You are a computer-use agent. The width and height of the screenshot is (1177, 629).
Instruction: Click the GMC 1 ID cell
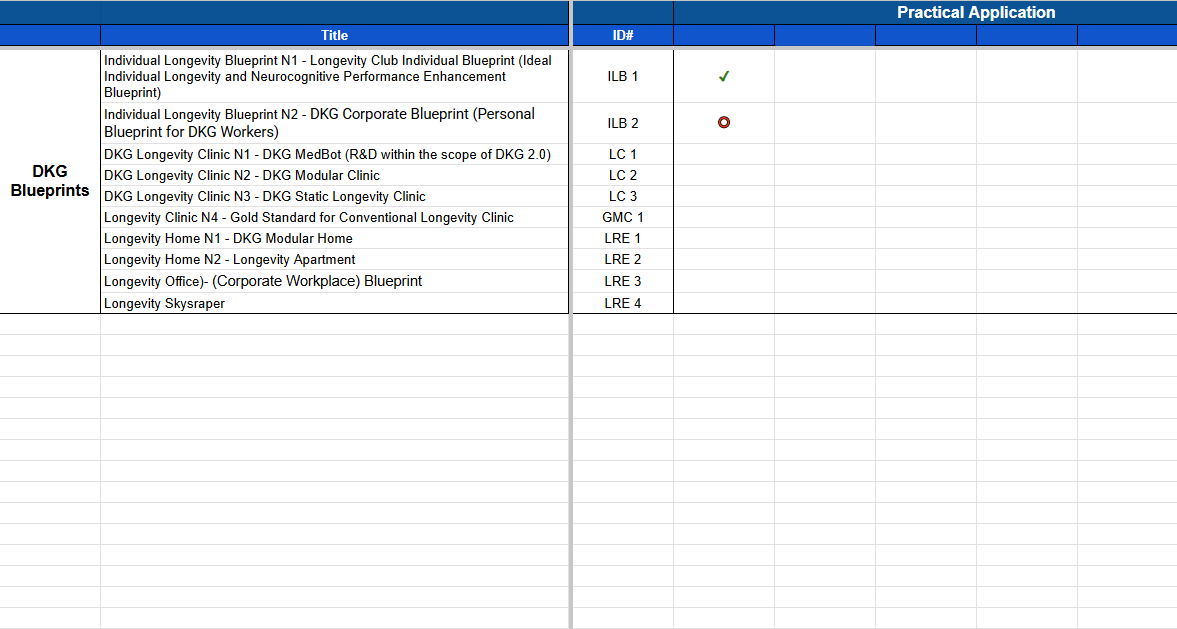click(x=622, y=217)
